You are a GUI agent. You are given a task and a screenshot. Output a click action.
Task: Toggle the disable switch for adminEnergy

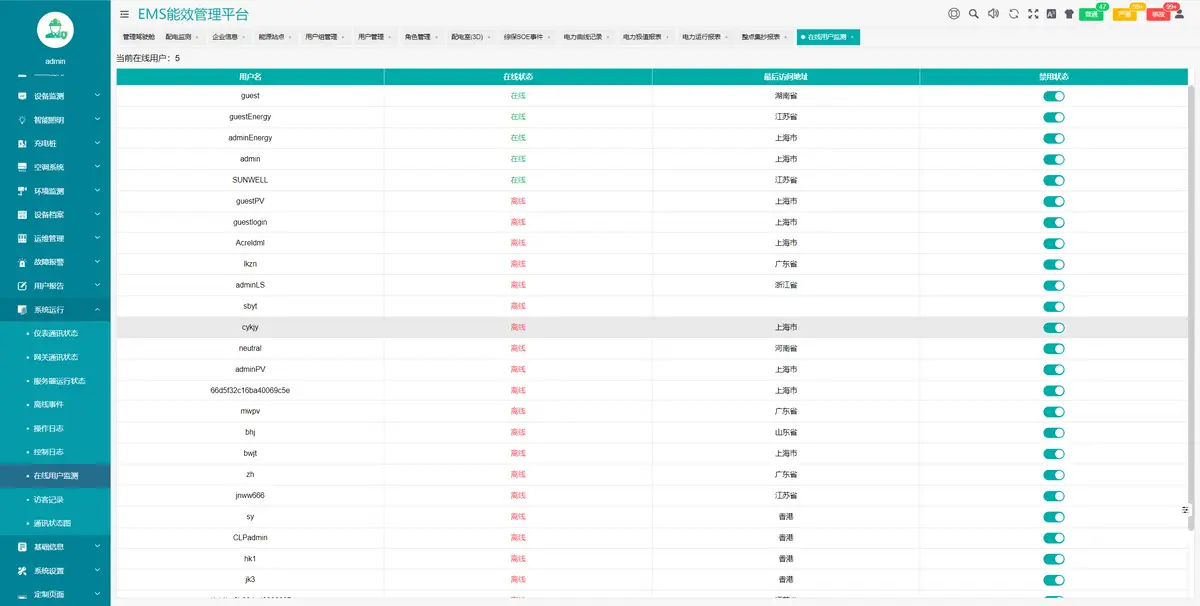click(x=1053, y=138)
